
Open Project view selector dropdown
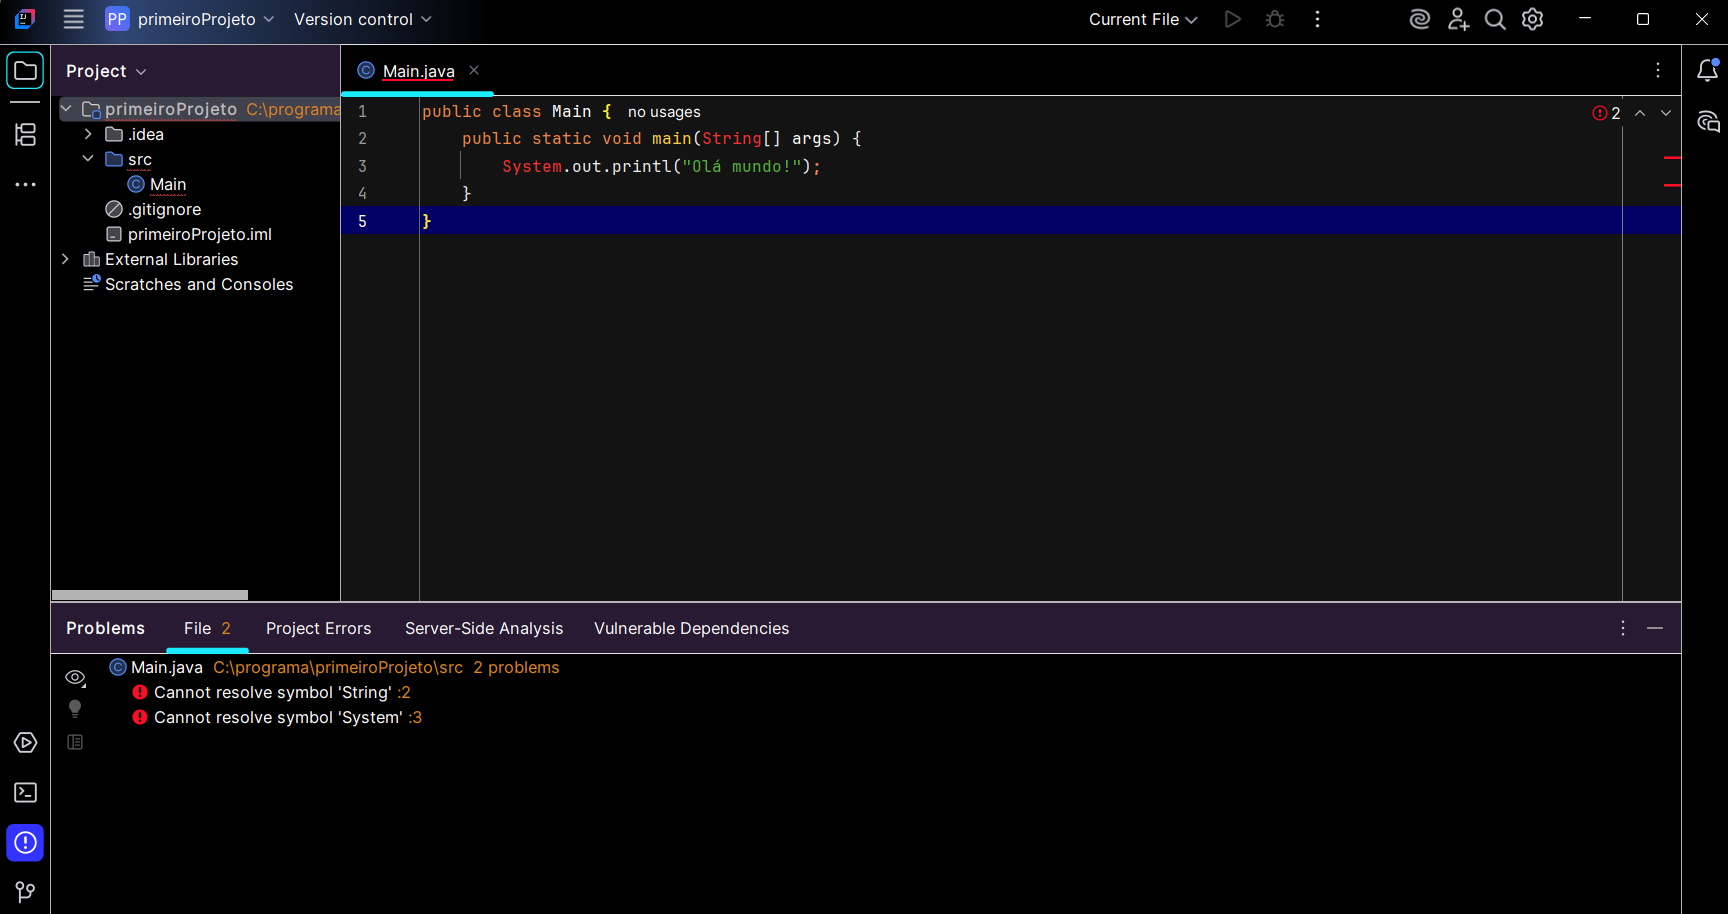(106, 71)
